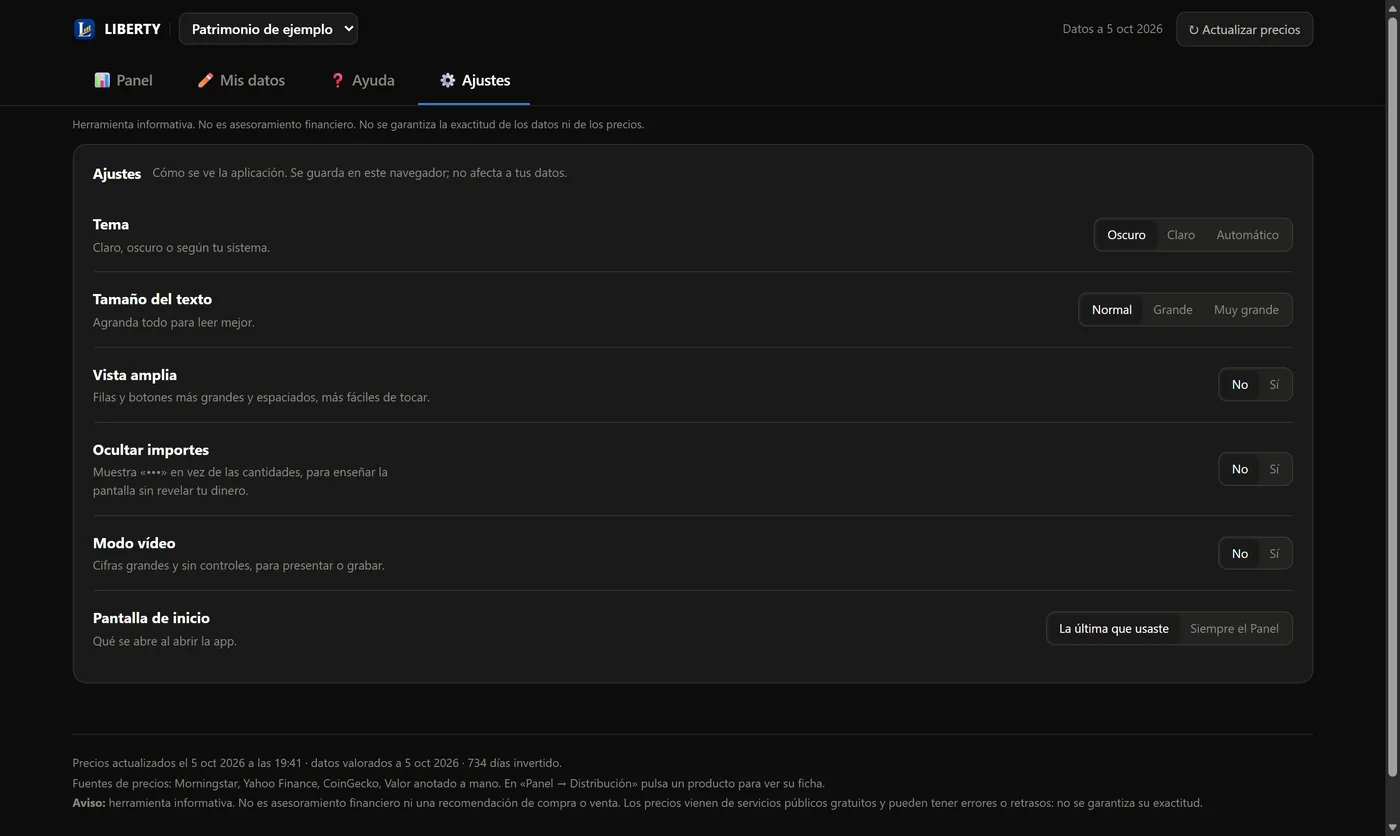The width and height of the screenshot is (1400, 836).
Task: Click the Modo vídeo heading
Action: pos(134,543)
